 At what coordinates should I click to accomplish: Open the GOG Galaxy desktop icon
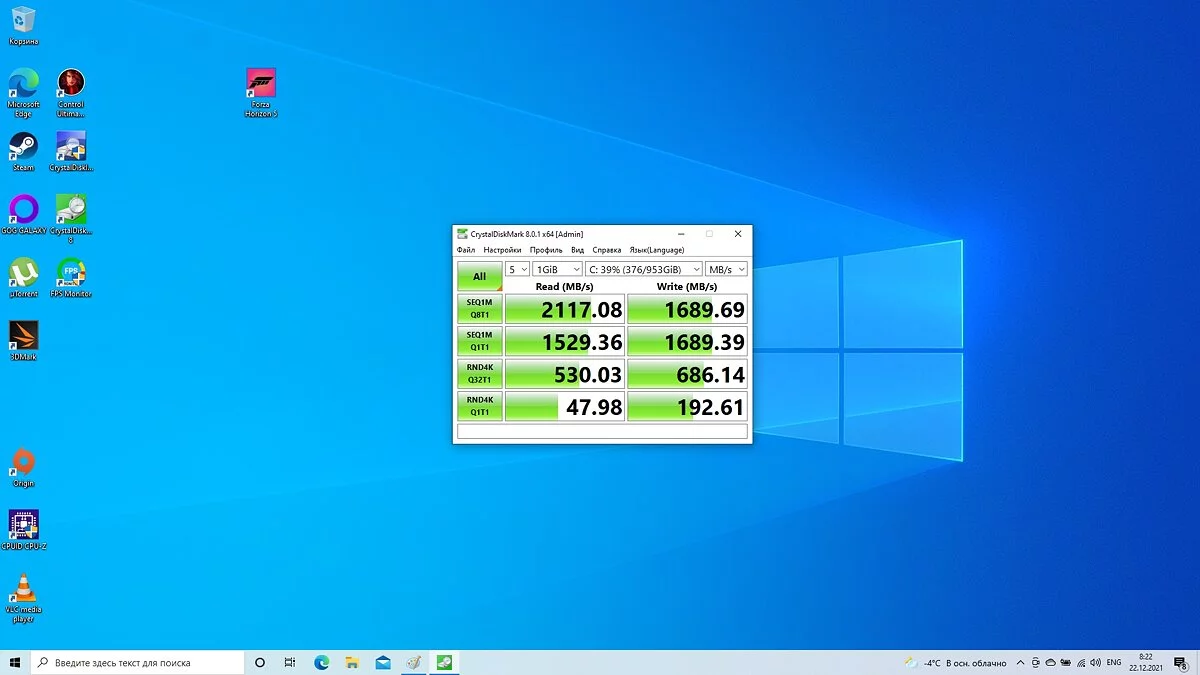point(23,210)
